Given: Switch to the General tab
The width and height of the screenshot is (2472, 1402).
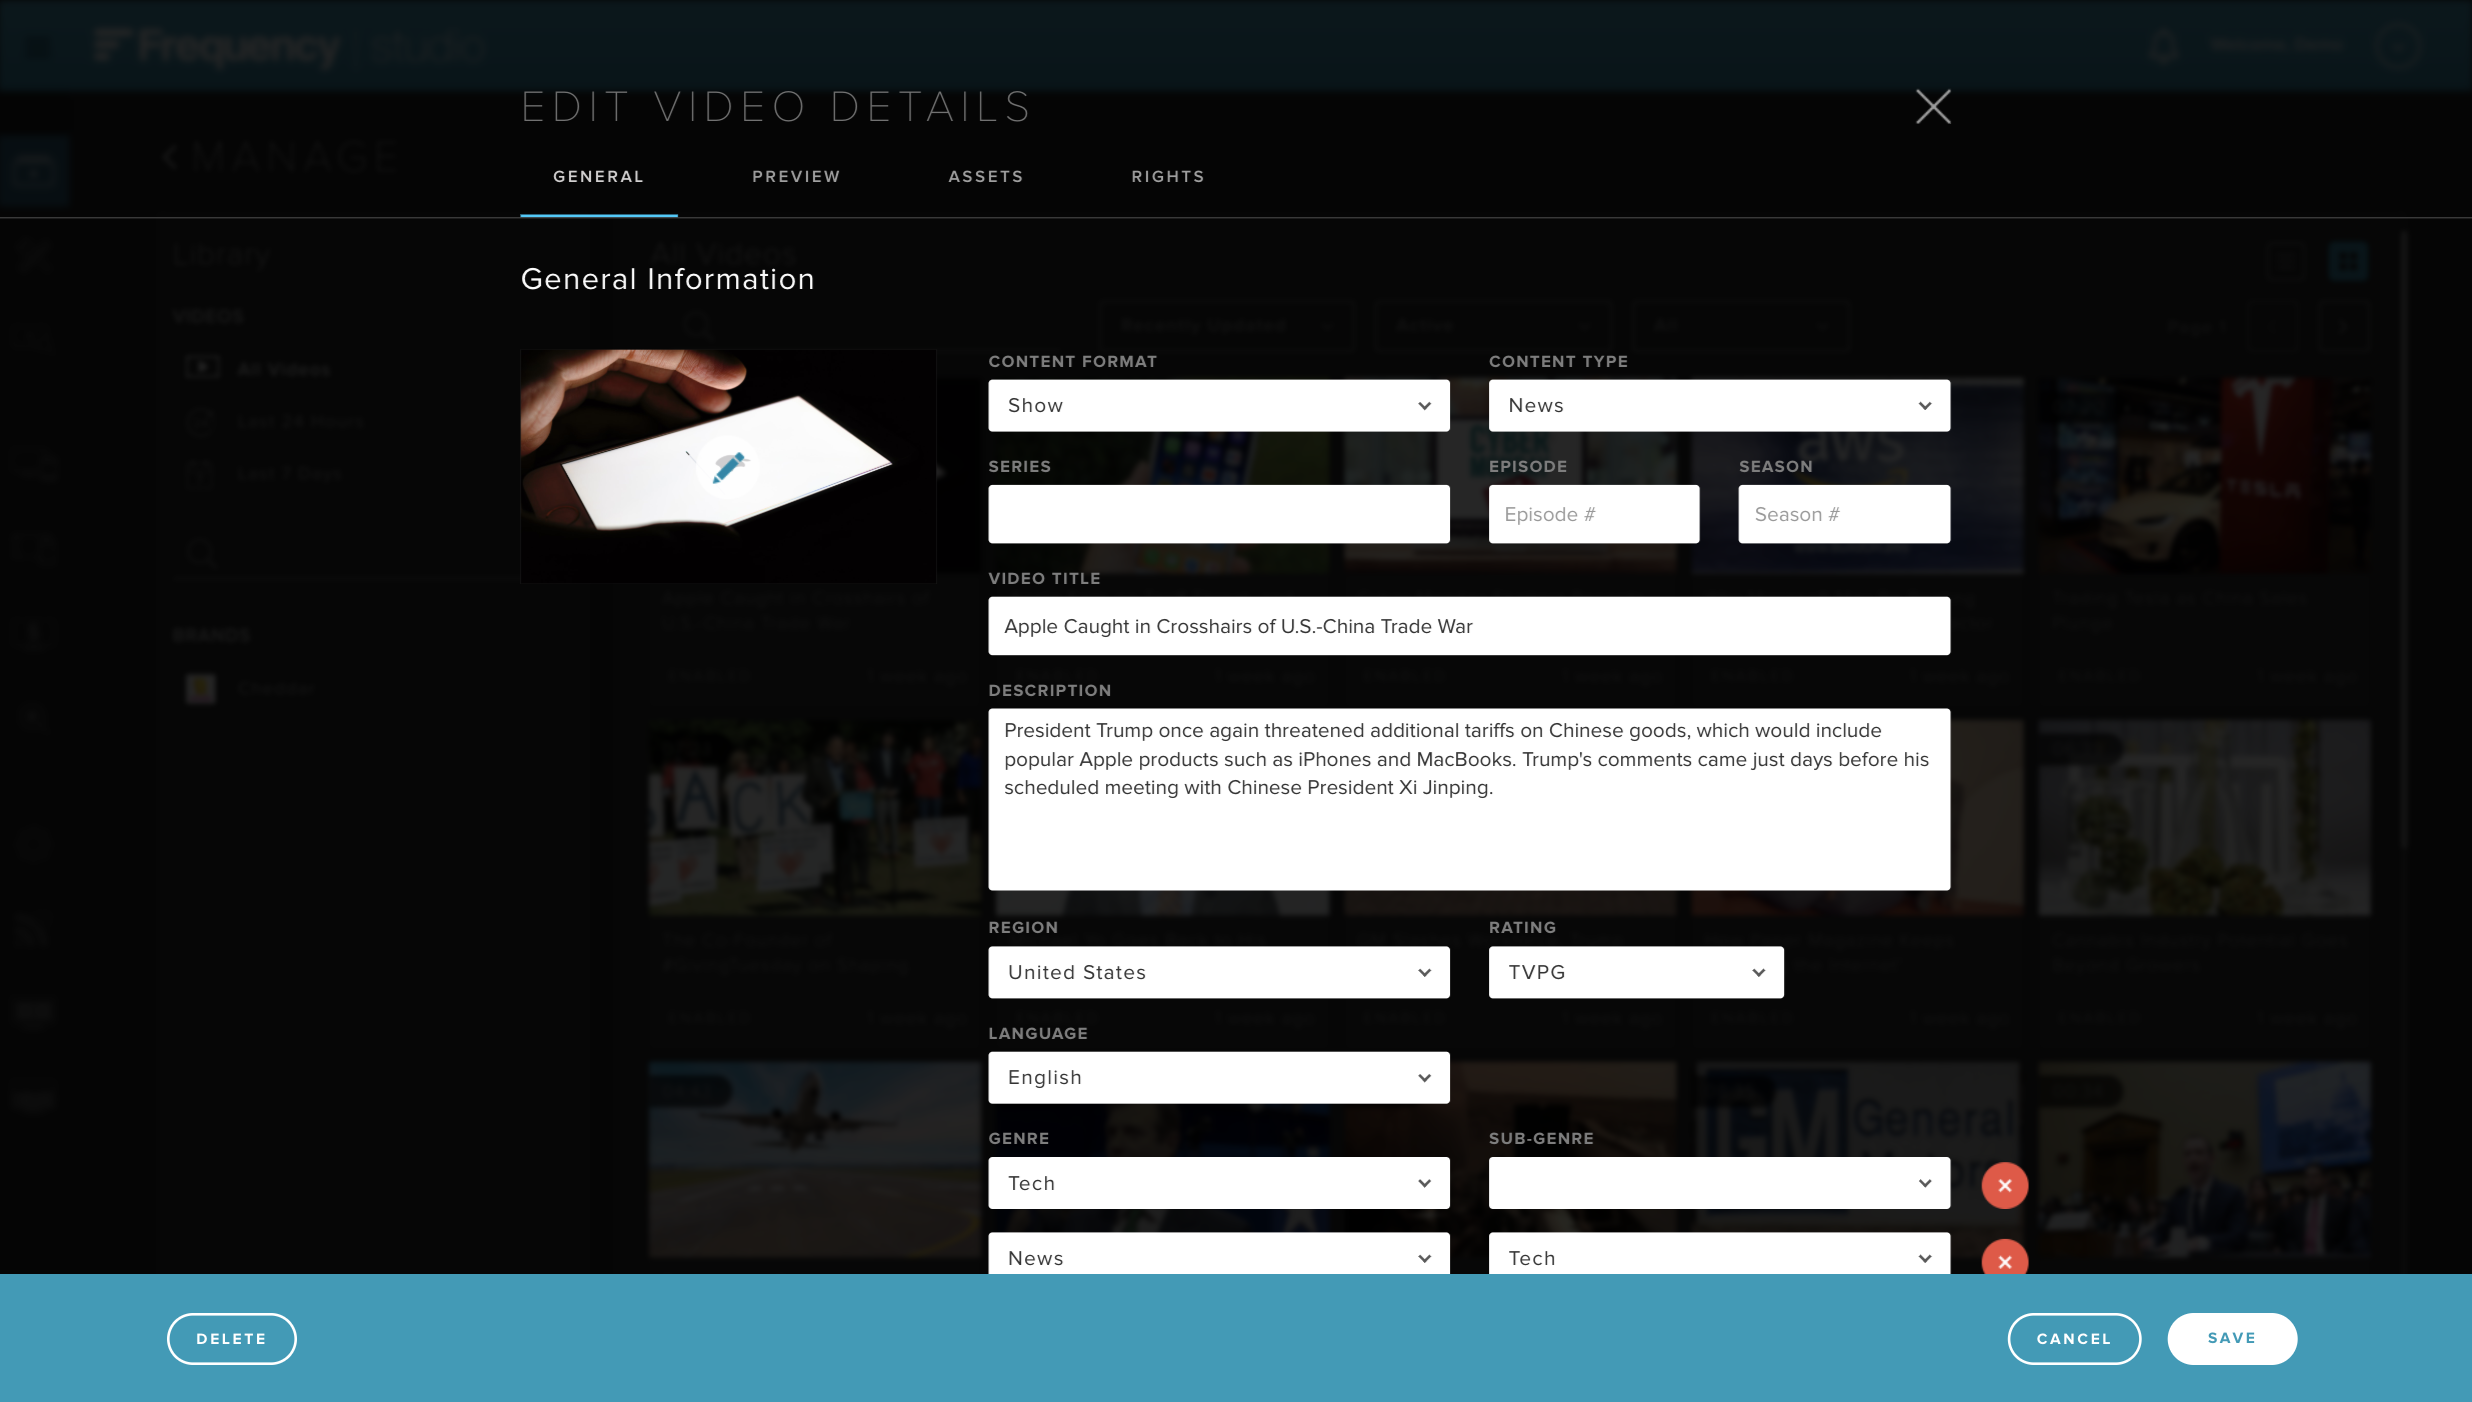Looking at the screenshot, I should tap(598, 176).
